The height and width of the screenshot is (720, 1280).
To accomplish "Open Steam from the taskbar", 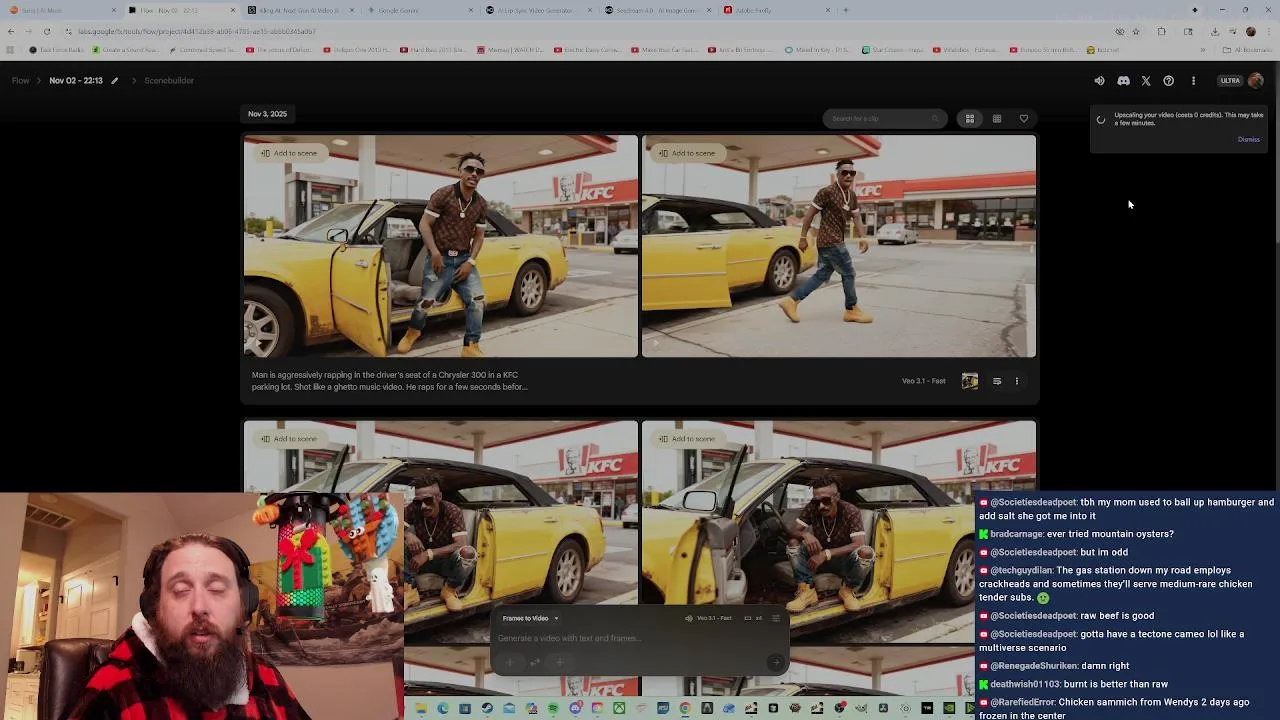I will [487, 709].
